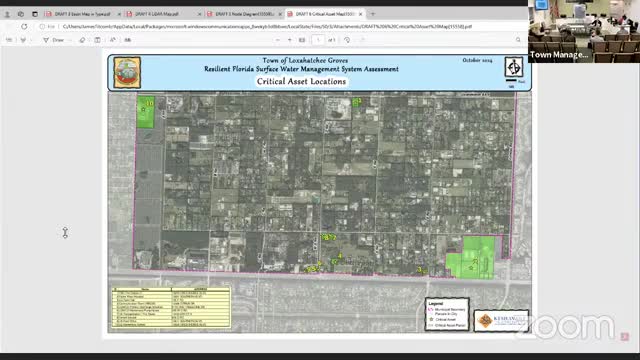Zoom in the PDF
Screen dimensions: 640x360
[x=290, y=40]
